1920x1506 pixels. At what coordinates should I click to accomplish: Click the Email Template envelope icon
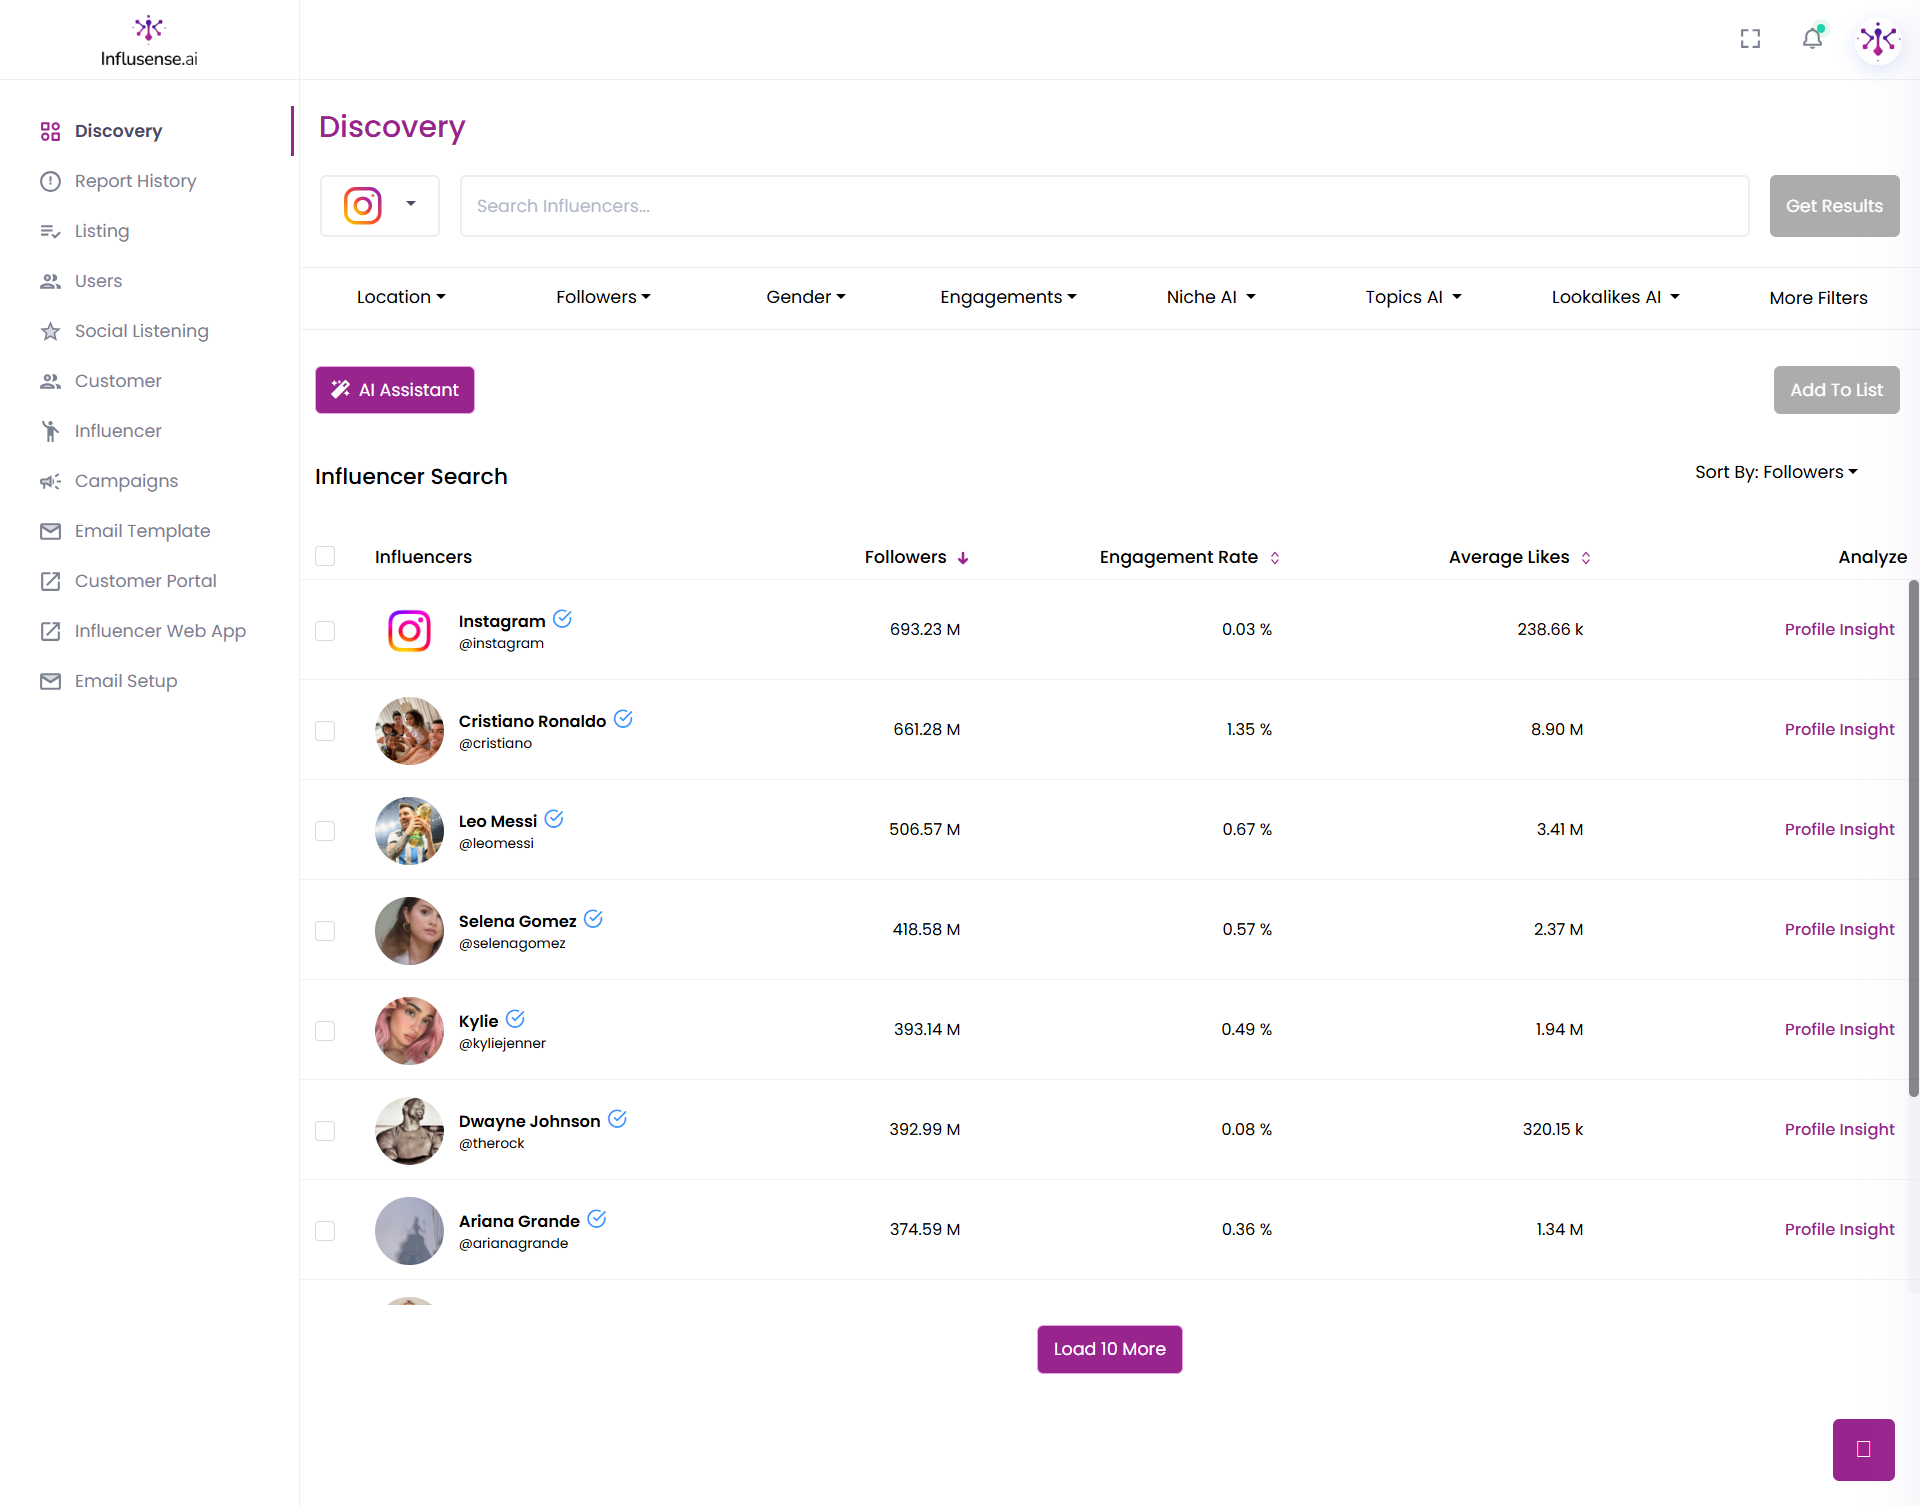50,531
